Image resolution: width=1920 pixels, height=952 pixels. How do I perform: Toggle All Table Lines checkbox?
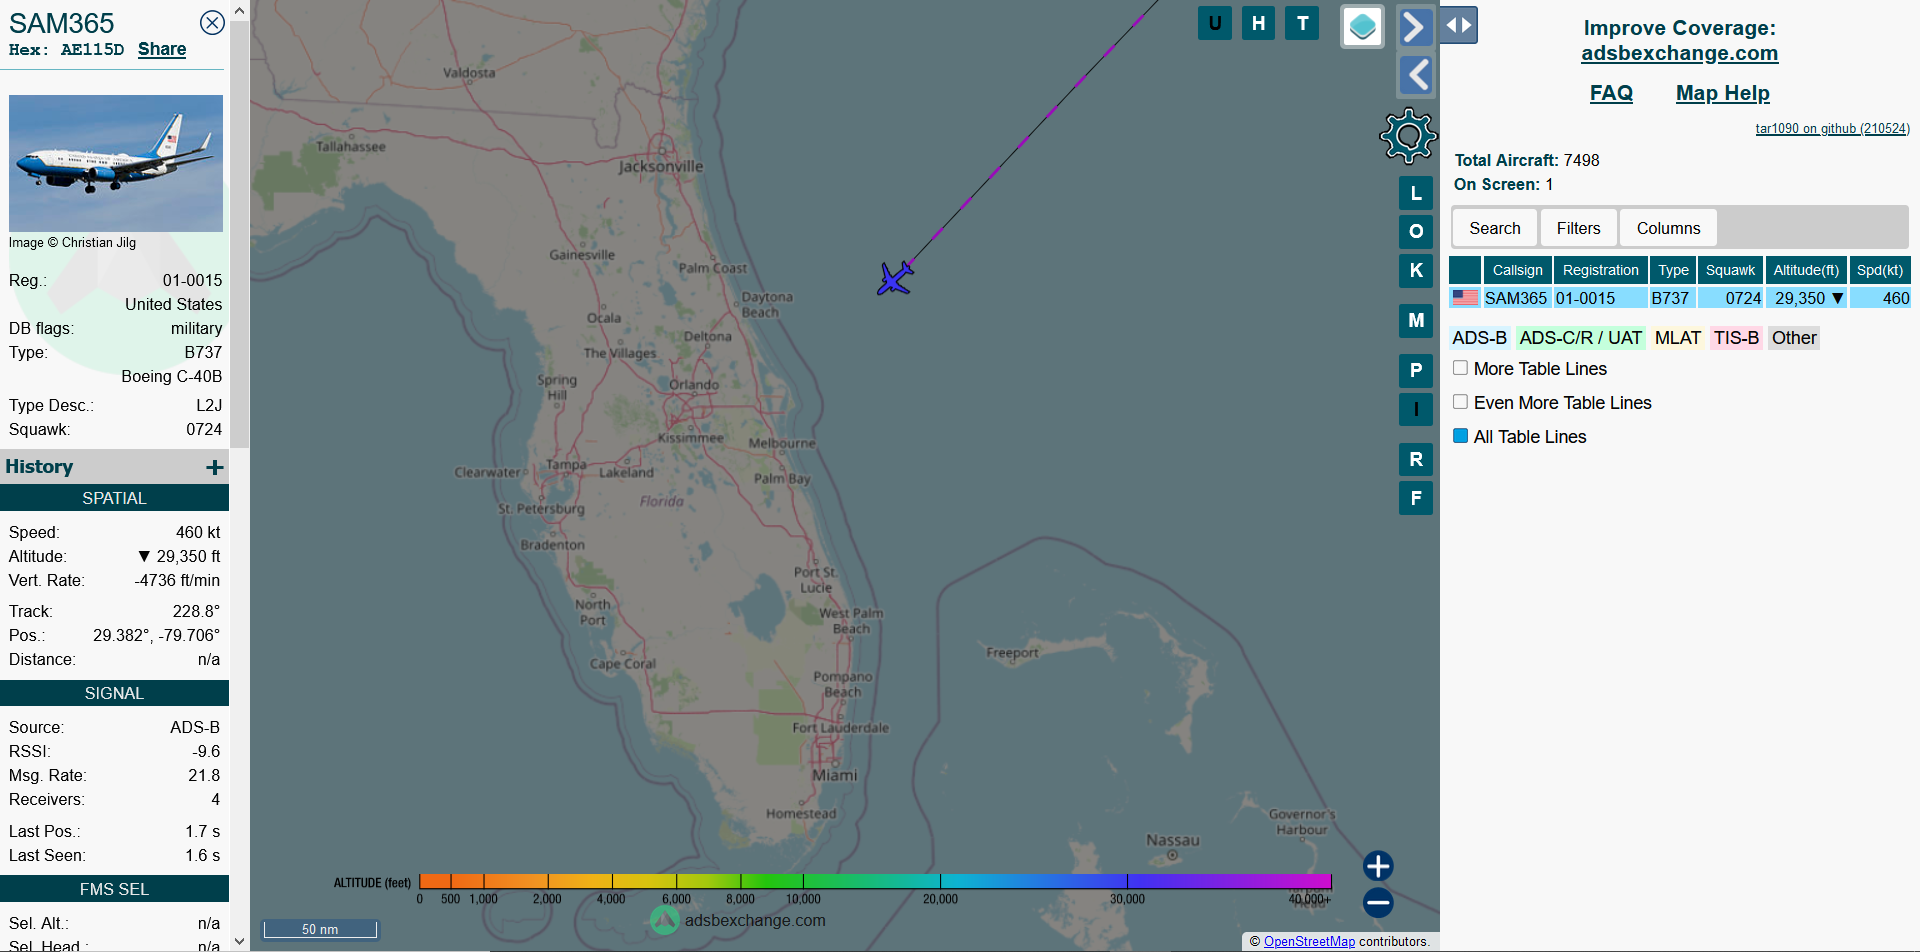click(1460, 436)
